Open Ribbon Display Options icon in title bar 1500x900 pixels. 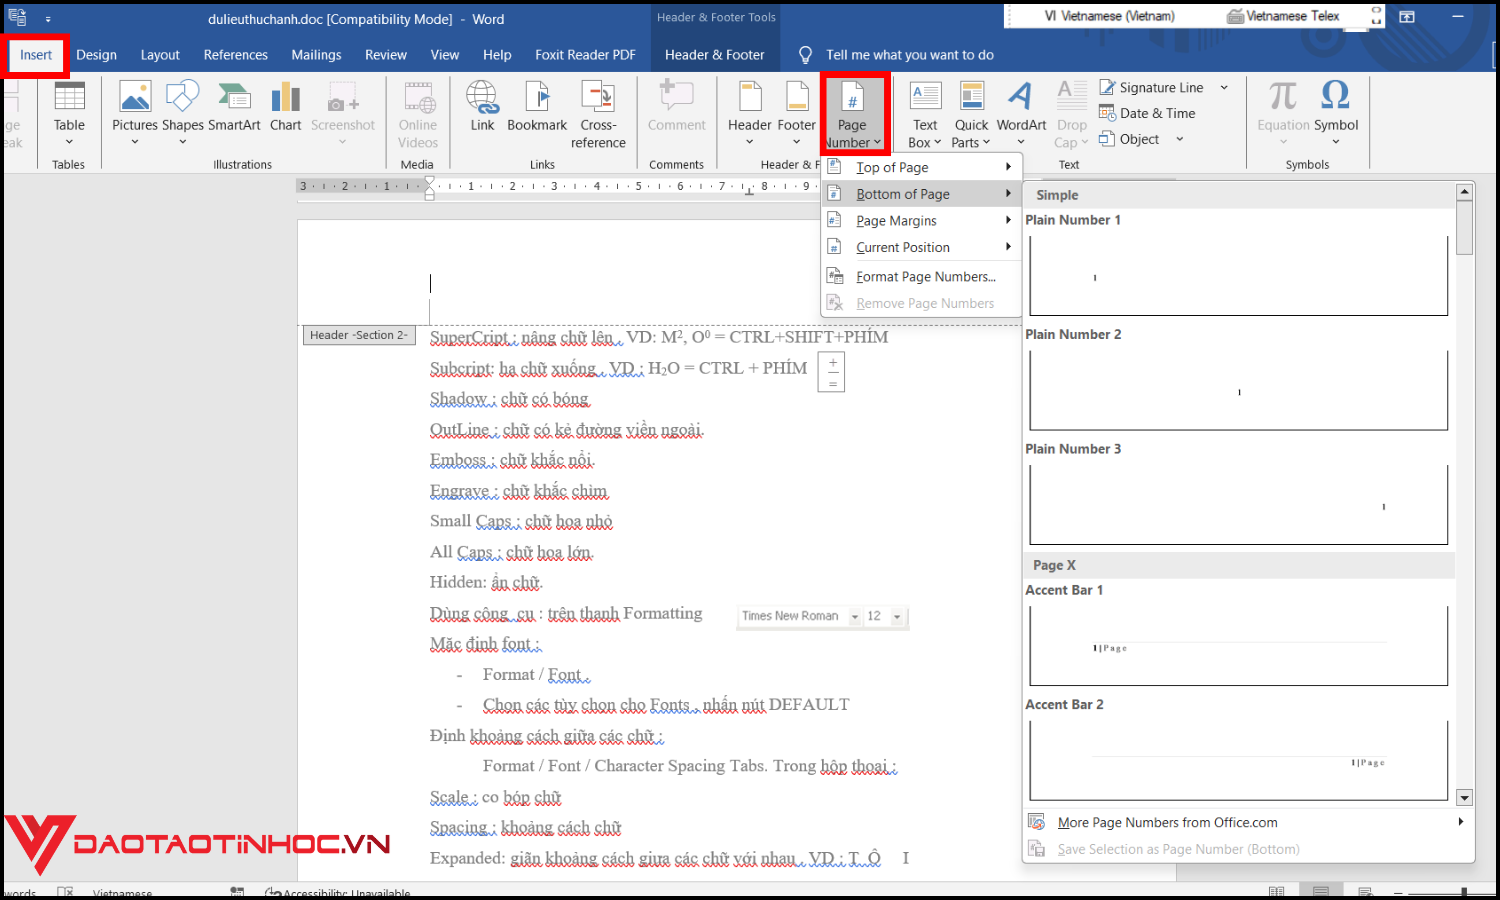click(x=1407, y=17)
